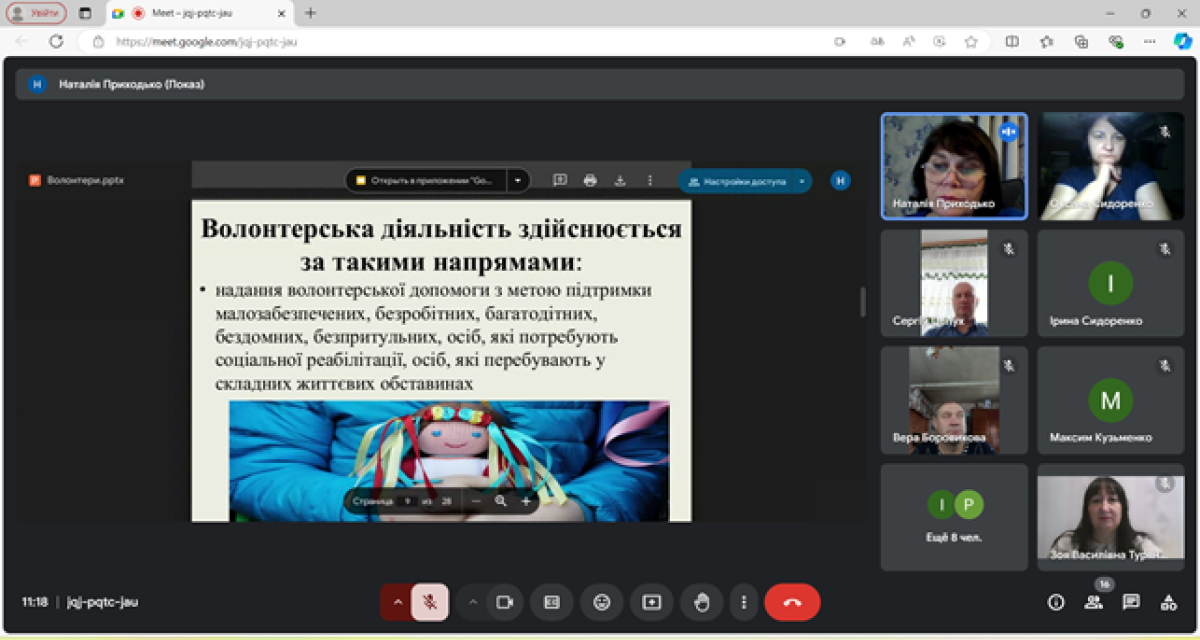
Task: Open the meeting details info icon
Action: (x=1055, y=602)
